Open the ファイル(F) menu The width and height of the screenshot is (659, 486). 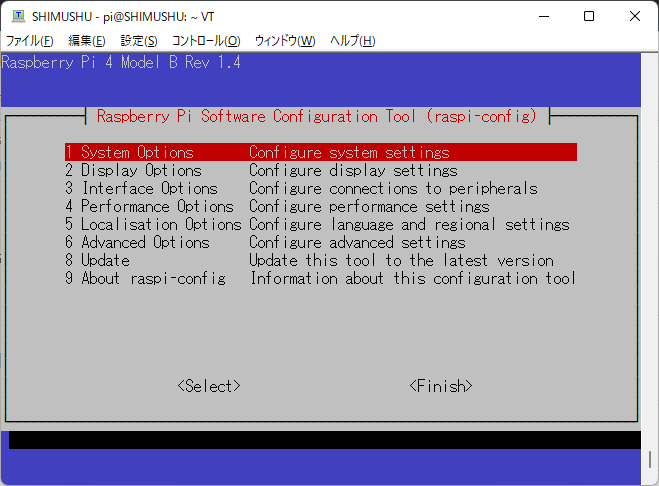29,41
